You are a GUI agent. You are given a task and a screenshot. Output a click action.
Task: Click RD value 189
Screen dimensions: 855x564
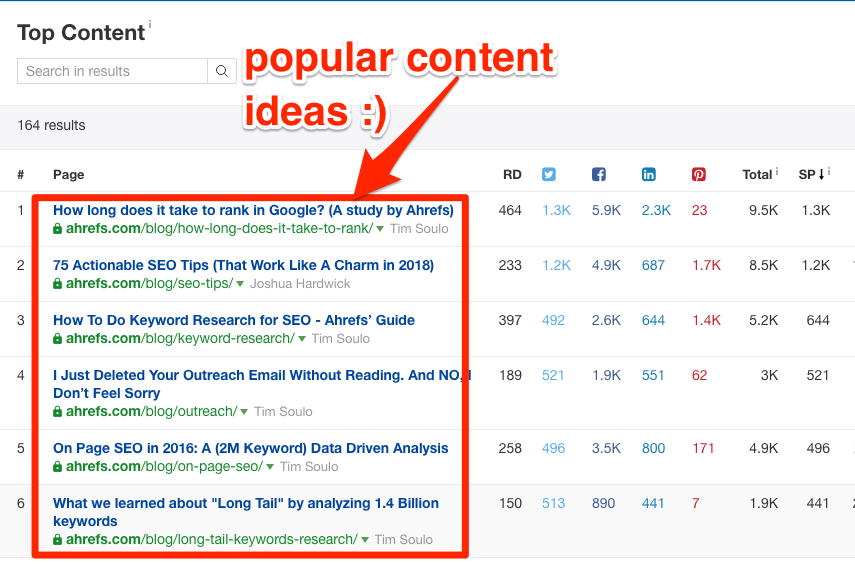[510, 376]
